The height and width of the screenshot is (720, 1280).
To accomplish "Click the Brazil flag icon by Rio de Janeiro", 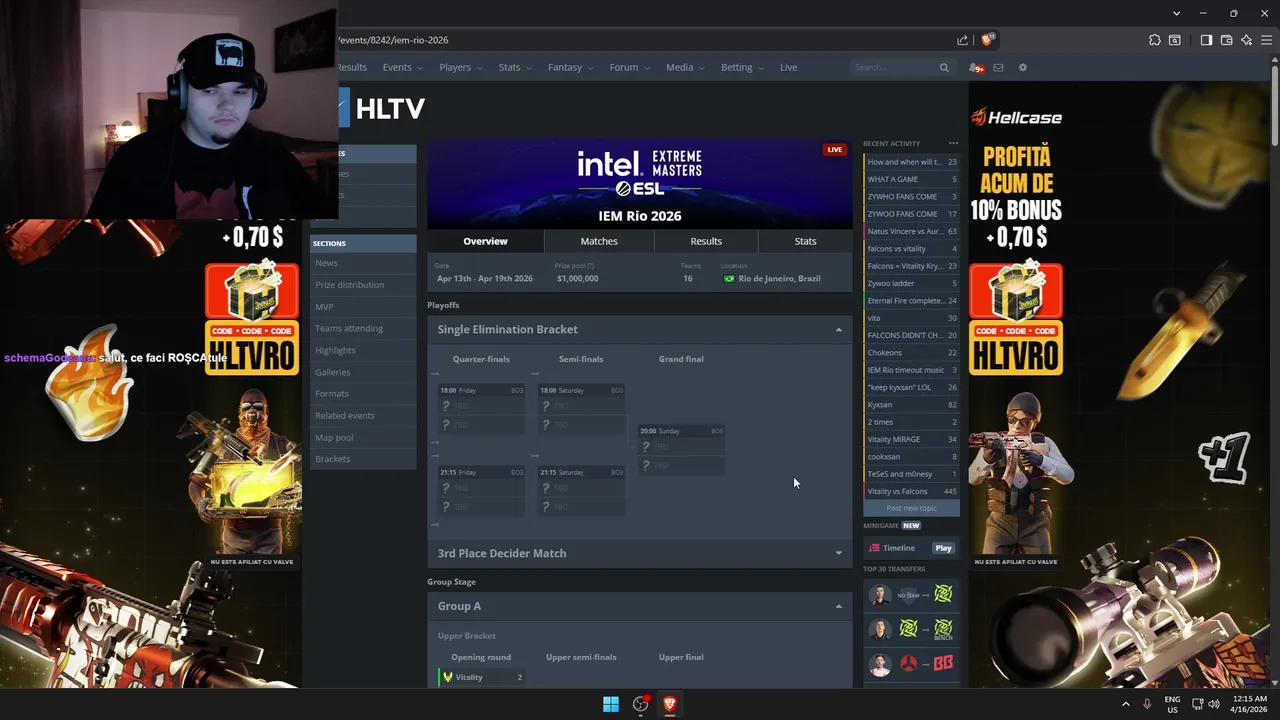I will pyautogui.click(x=729, y=279).
